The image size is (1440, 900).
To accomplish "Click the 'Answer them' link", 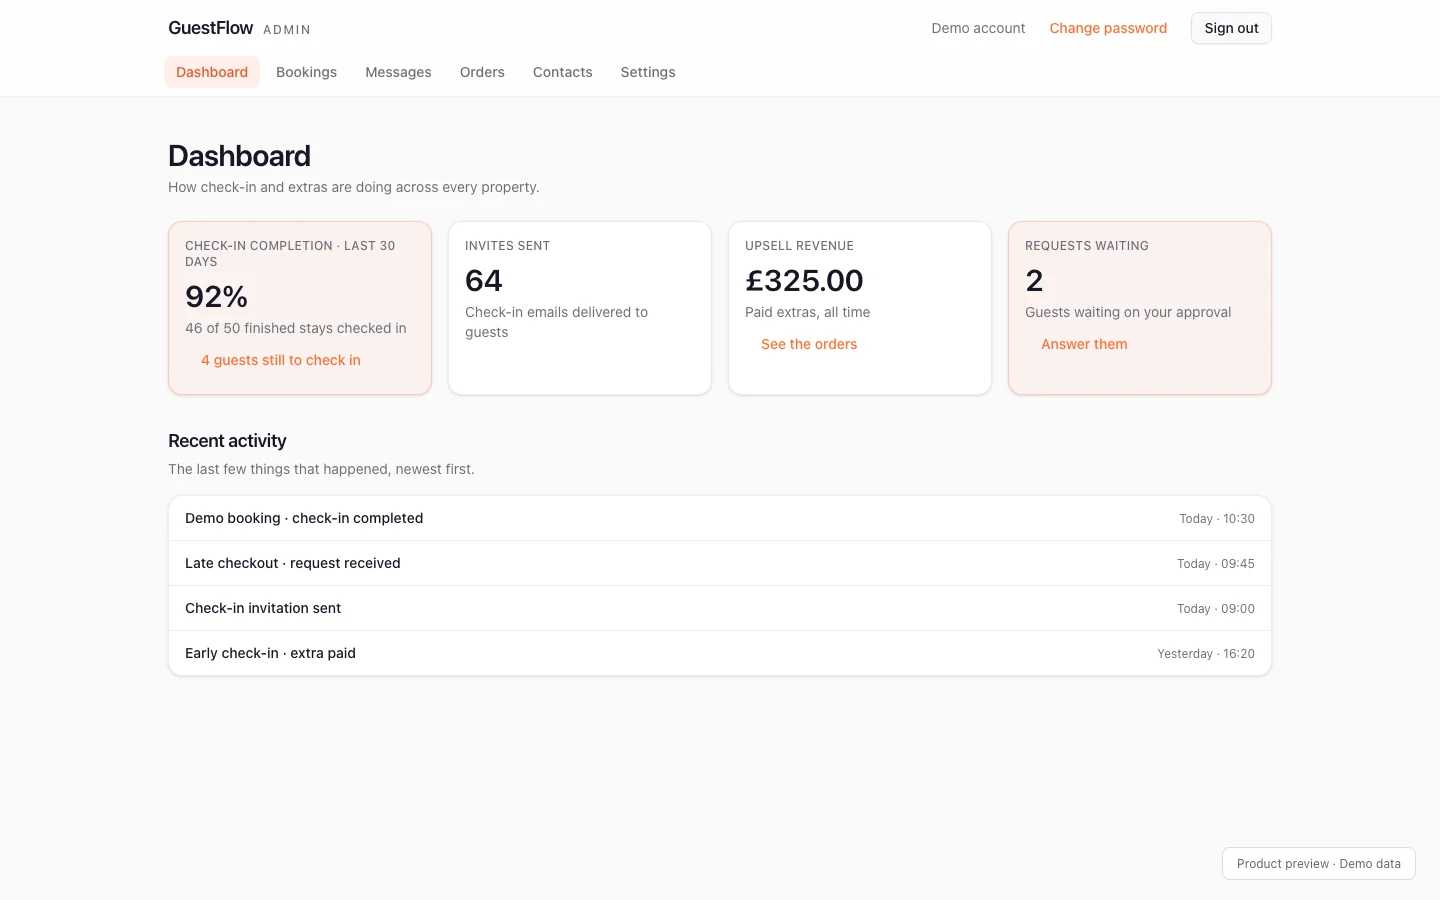I will (x=1084, y=344).
